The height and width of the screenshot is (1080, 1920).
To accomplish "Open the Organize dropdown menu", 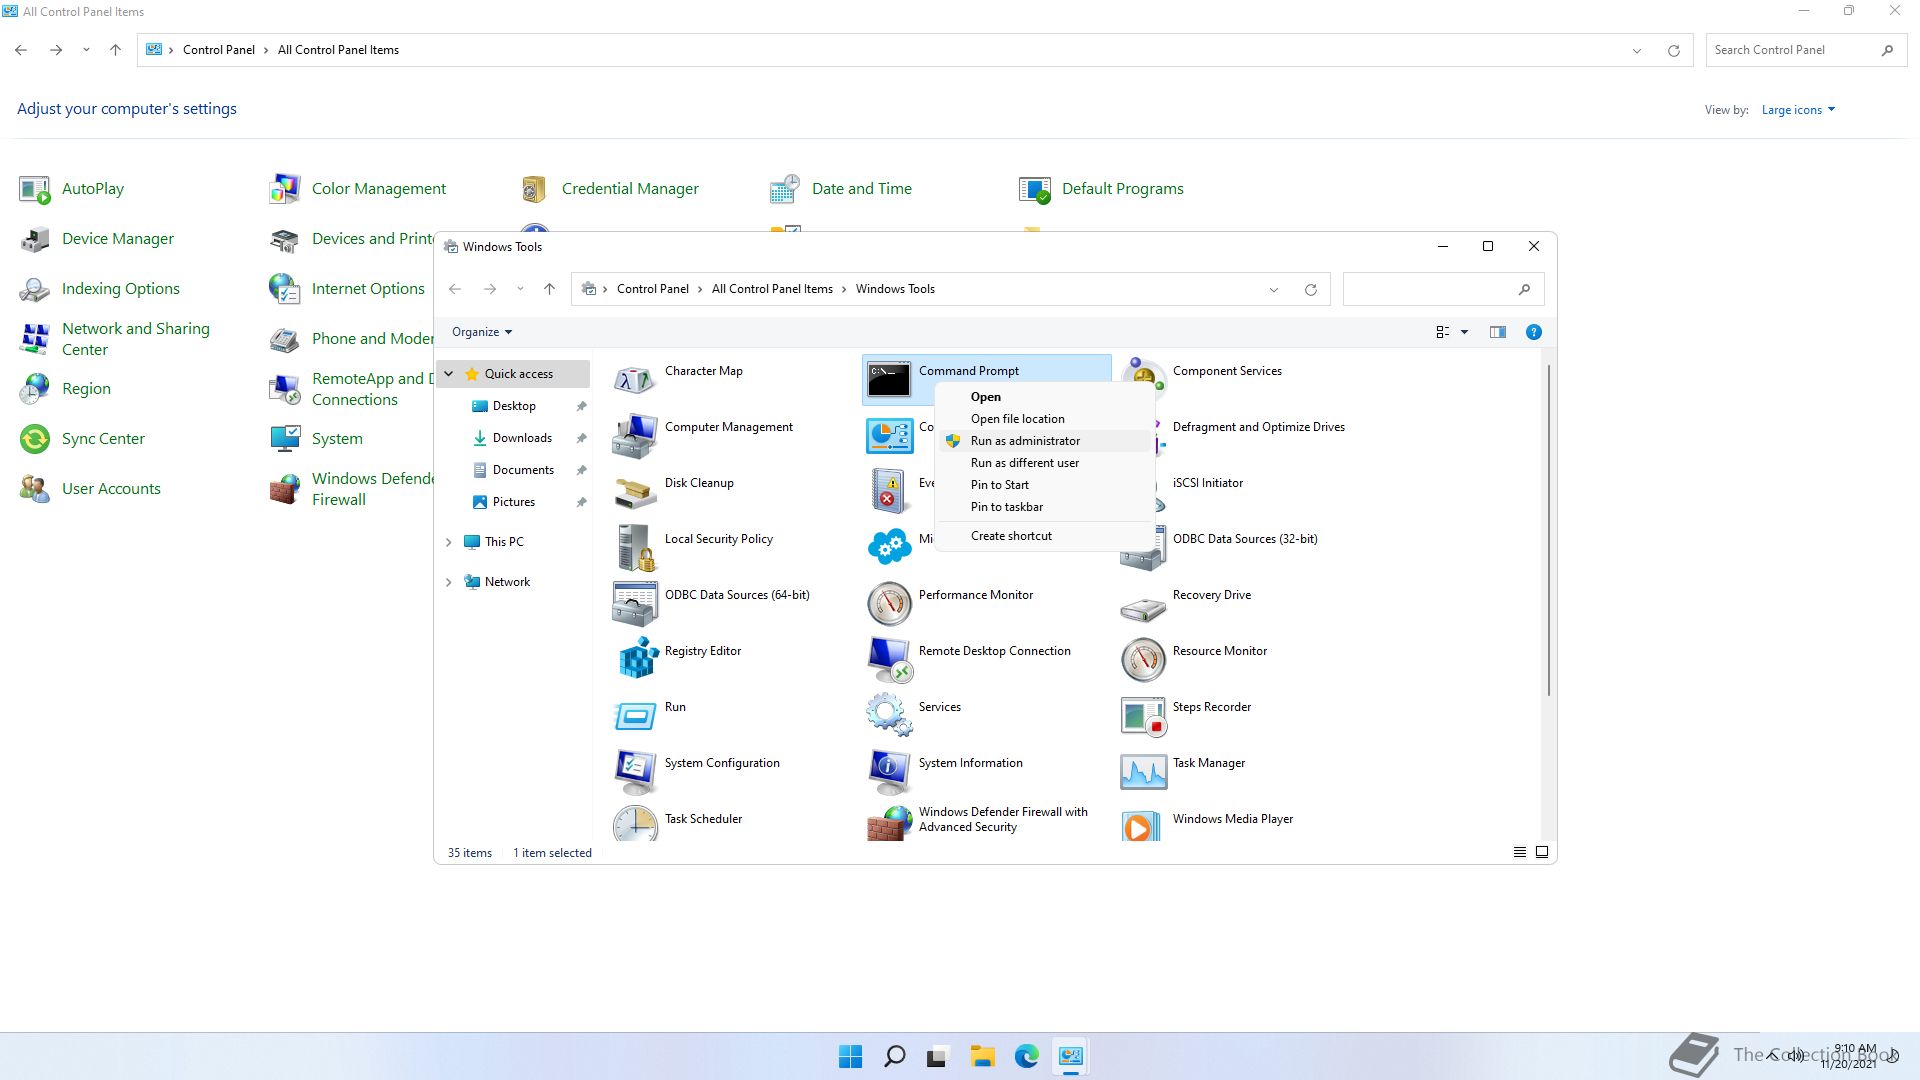I will pos(481,332).
